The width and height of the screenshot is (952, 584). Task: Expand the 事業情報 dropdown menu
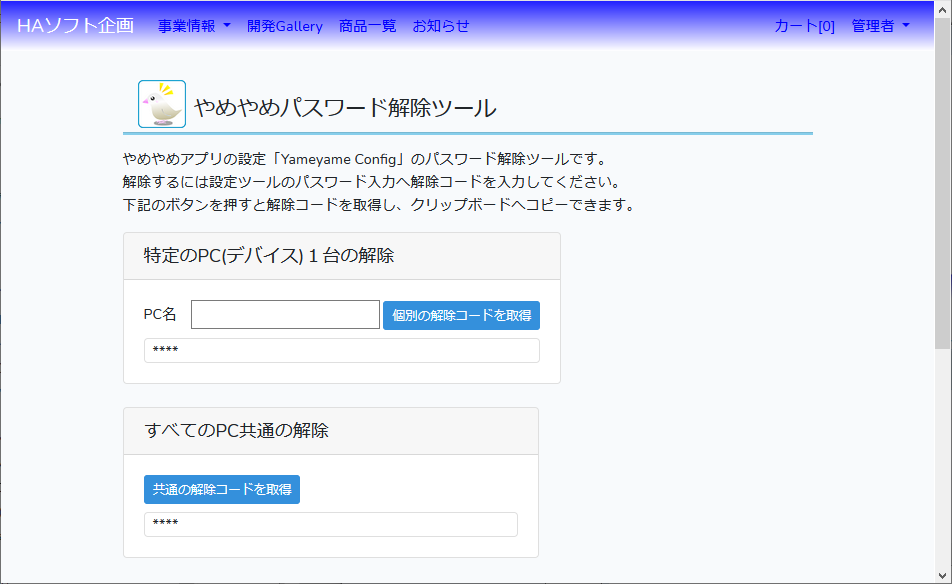point(194,26)
